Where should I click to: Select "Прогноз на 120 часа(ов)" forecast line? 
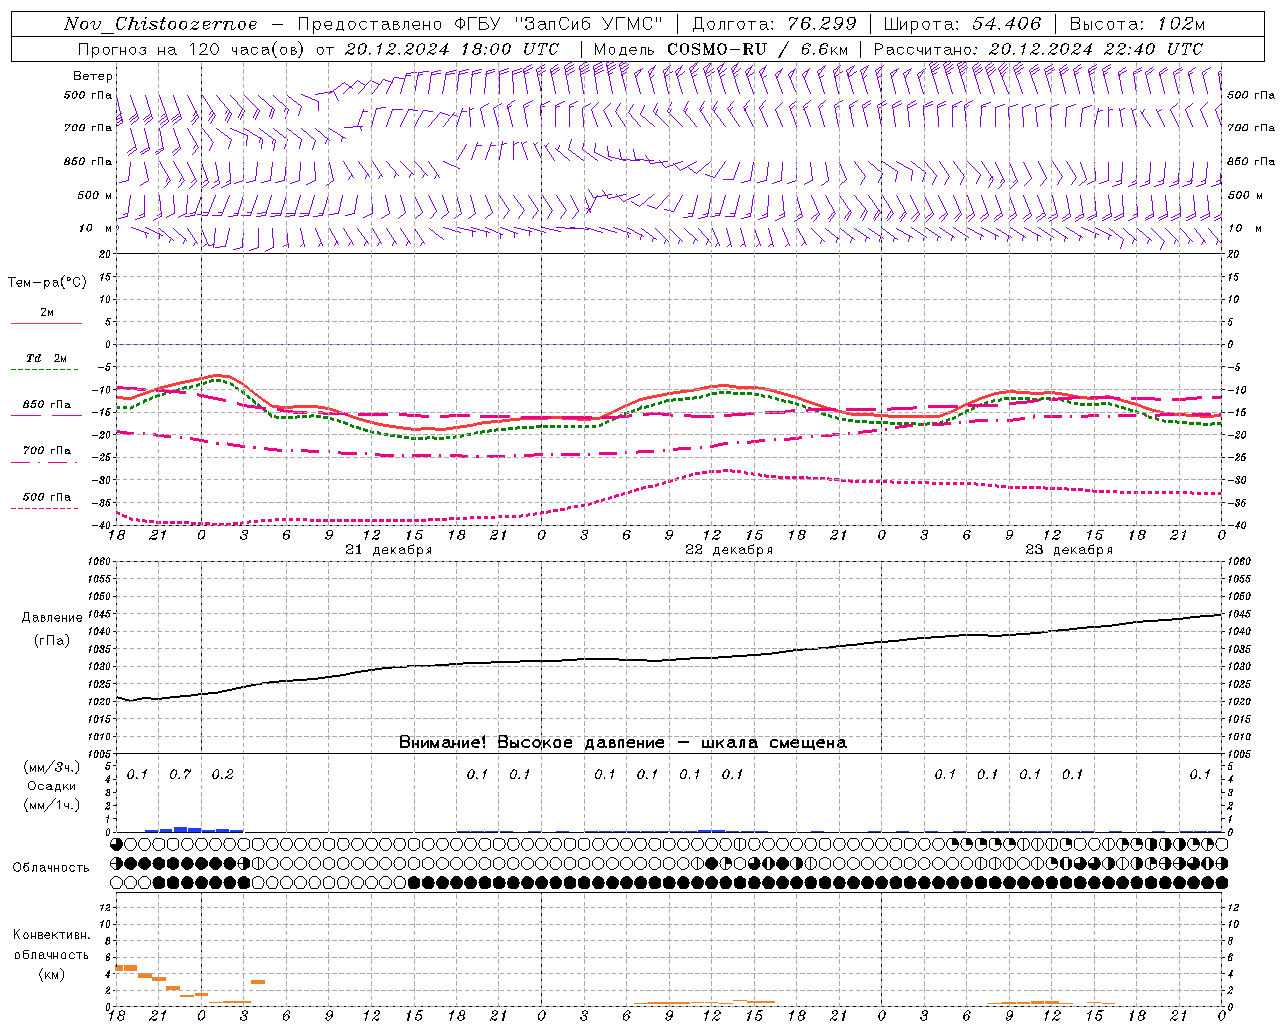tap(191, 49)
